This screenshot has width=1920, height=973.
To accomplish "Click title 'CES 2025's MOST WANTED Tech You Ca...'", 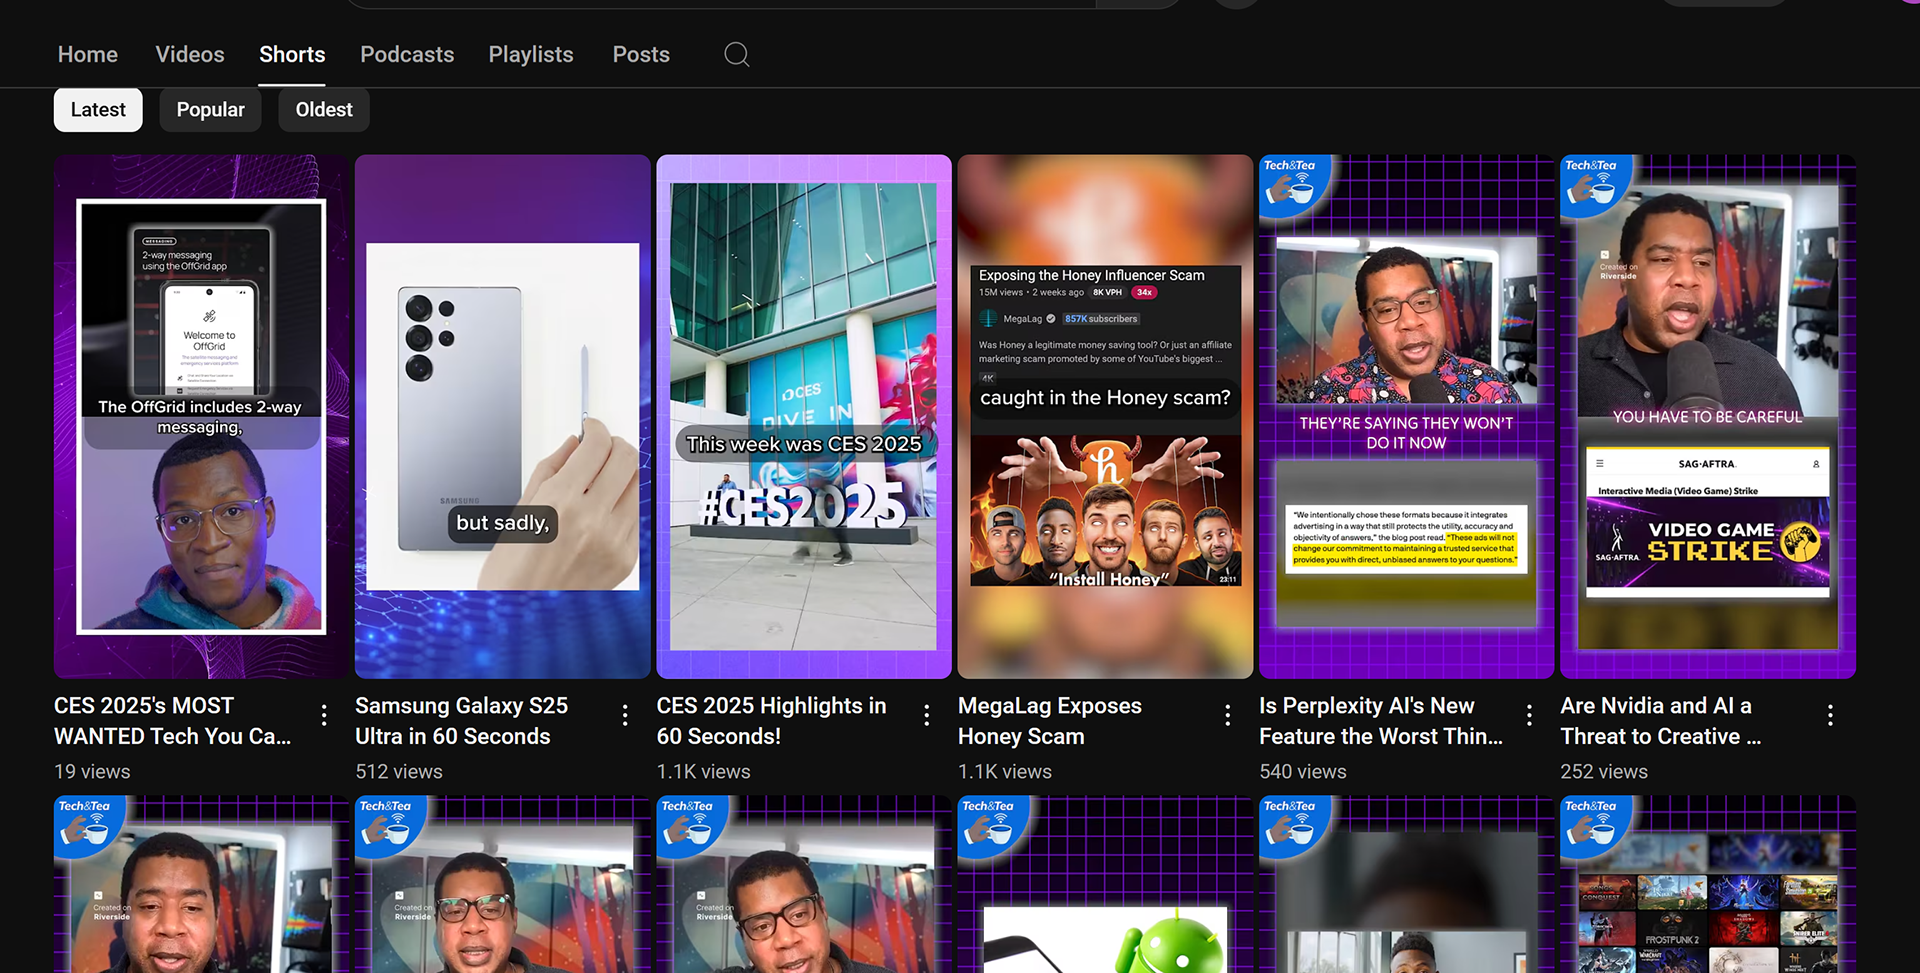I will pos(173,721).
